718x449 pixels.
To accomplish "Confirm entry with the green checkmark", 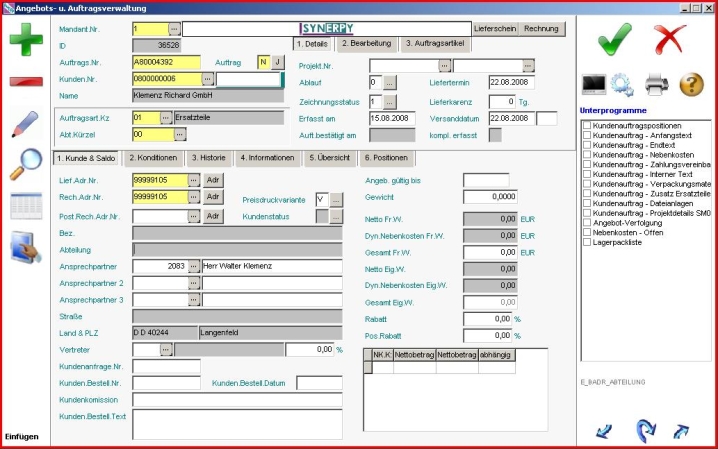I will coord(612,41).
